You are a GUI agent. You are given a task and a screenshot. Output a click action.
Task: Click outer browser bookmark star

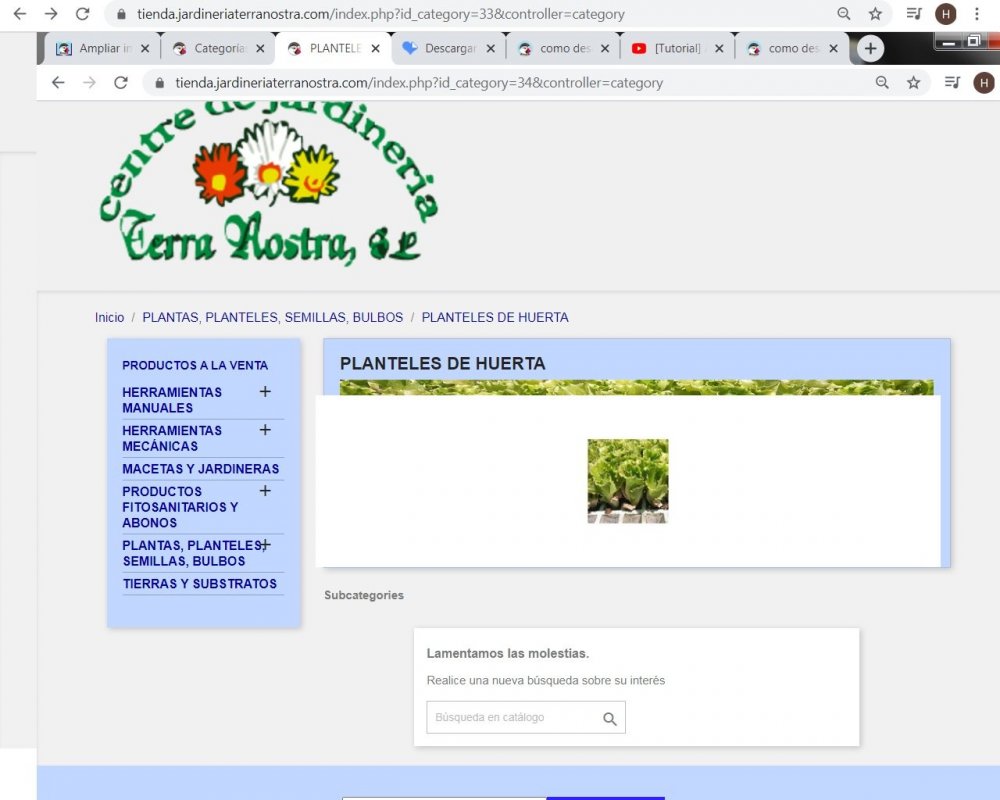coord(875,13)
